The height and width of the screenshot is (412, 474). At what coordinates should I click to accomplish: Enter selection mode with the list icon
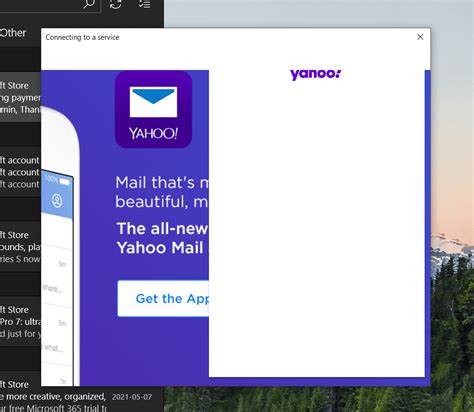pyautogui.click(x=145, y=4)
